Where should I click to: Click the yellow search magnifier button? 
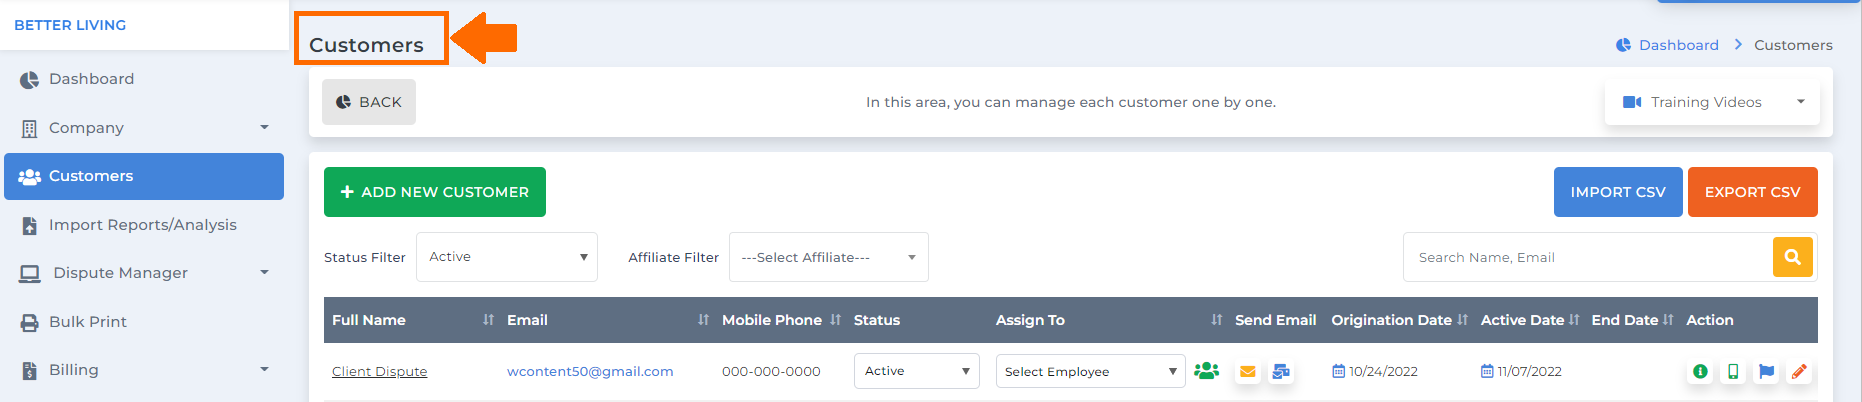[x=1793, y=257]
